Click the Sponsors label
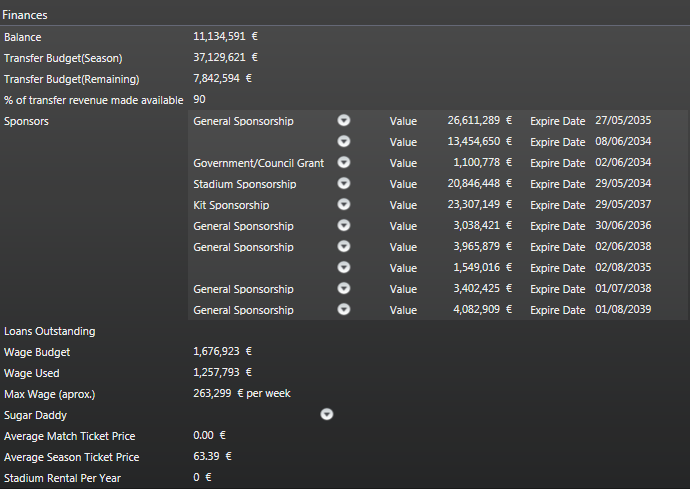Image resolution: width=690 pixels, height=489 pixels. (26, 121)
